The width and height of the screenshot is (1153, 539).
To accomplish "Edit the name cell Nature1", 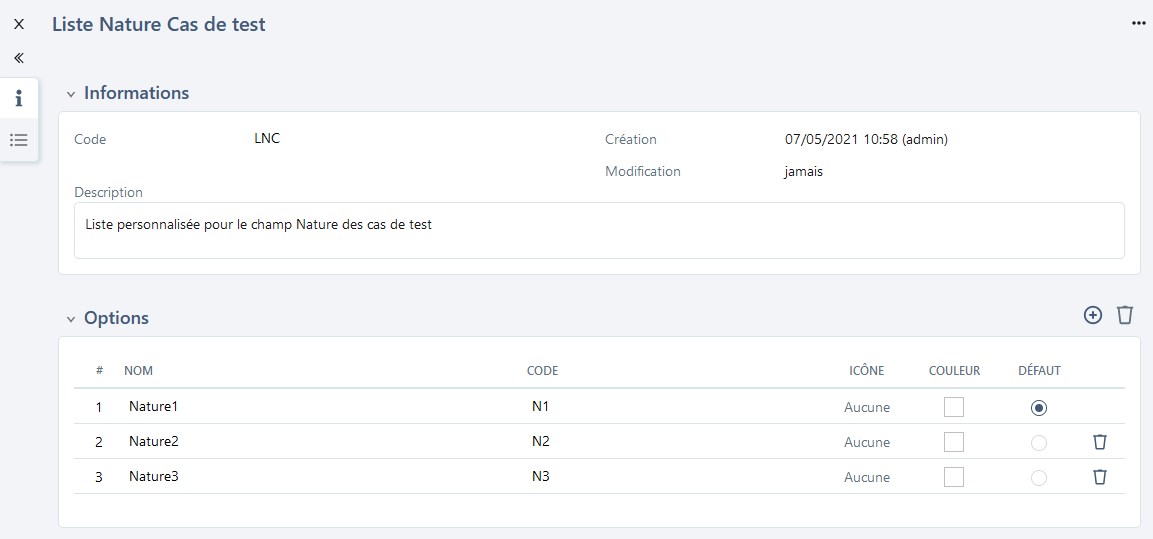I will [x=154, y=406].
